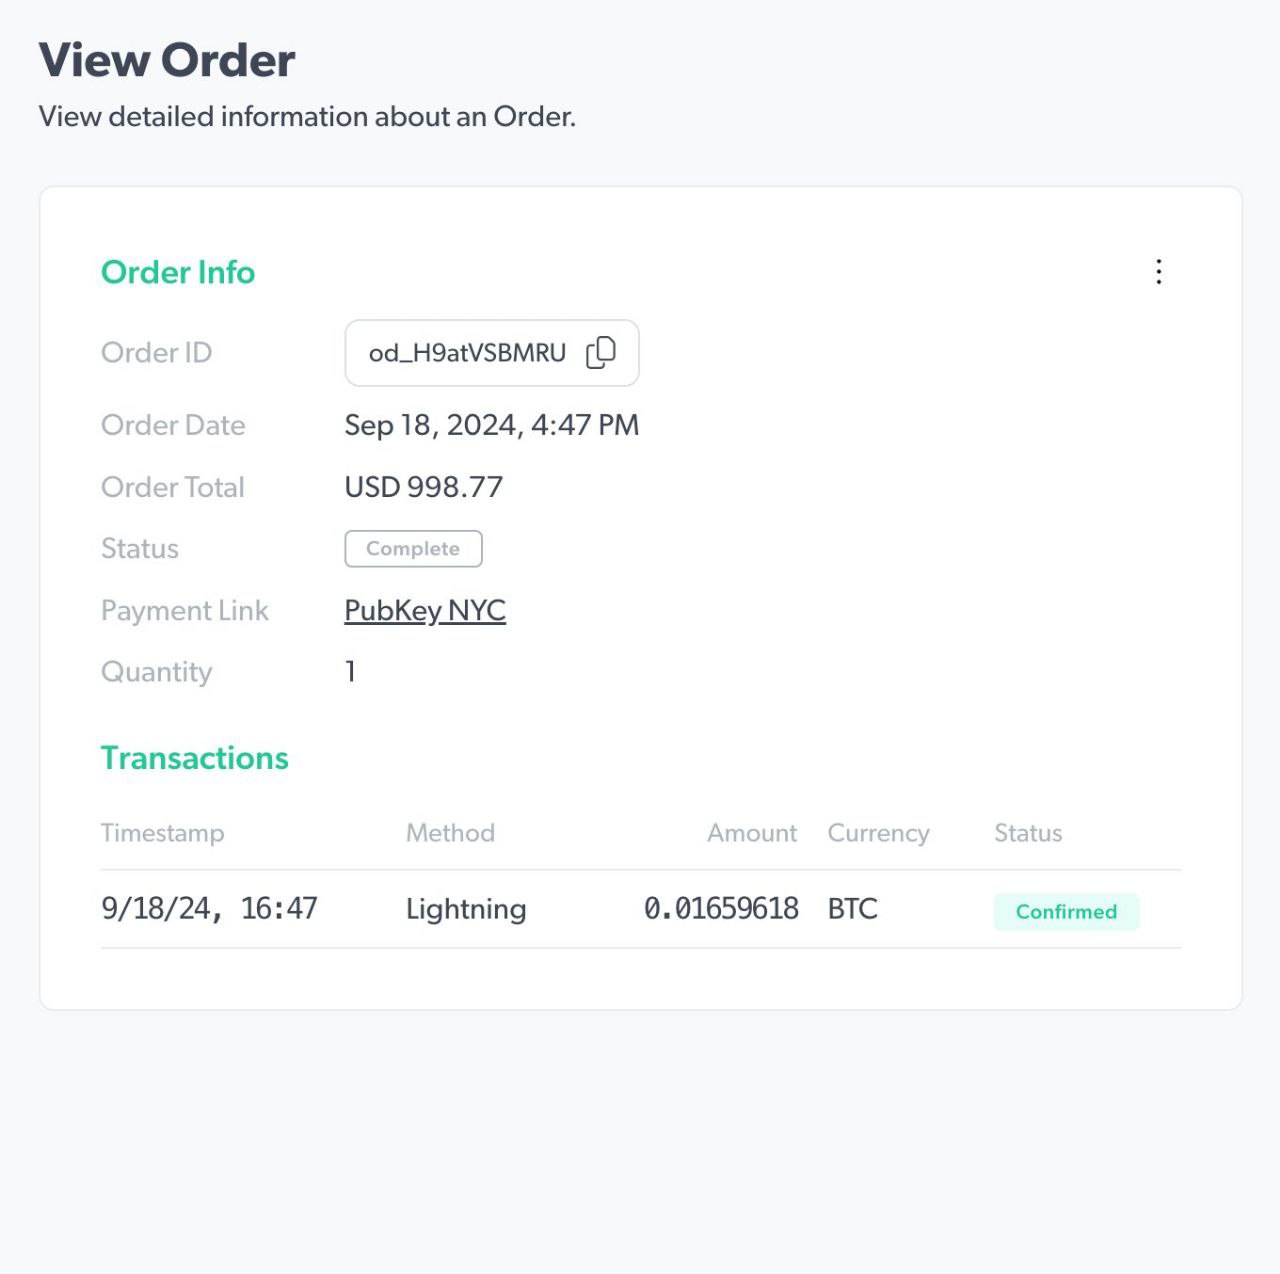Click the Currency column header
Screen dimensions: 1280x1274
pos(878,833)
